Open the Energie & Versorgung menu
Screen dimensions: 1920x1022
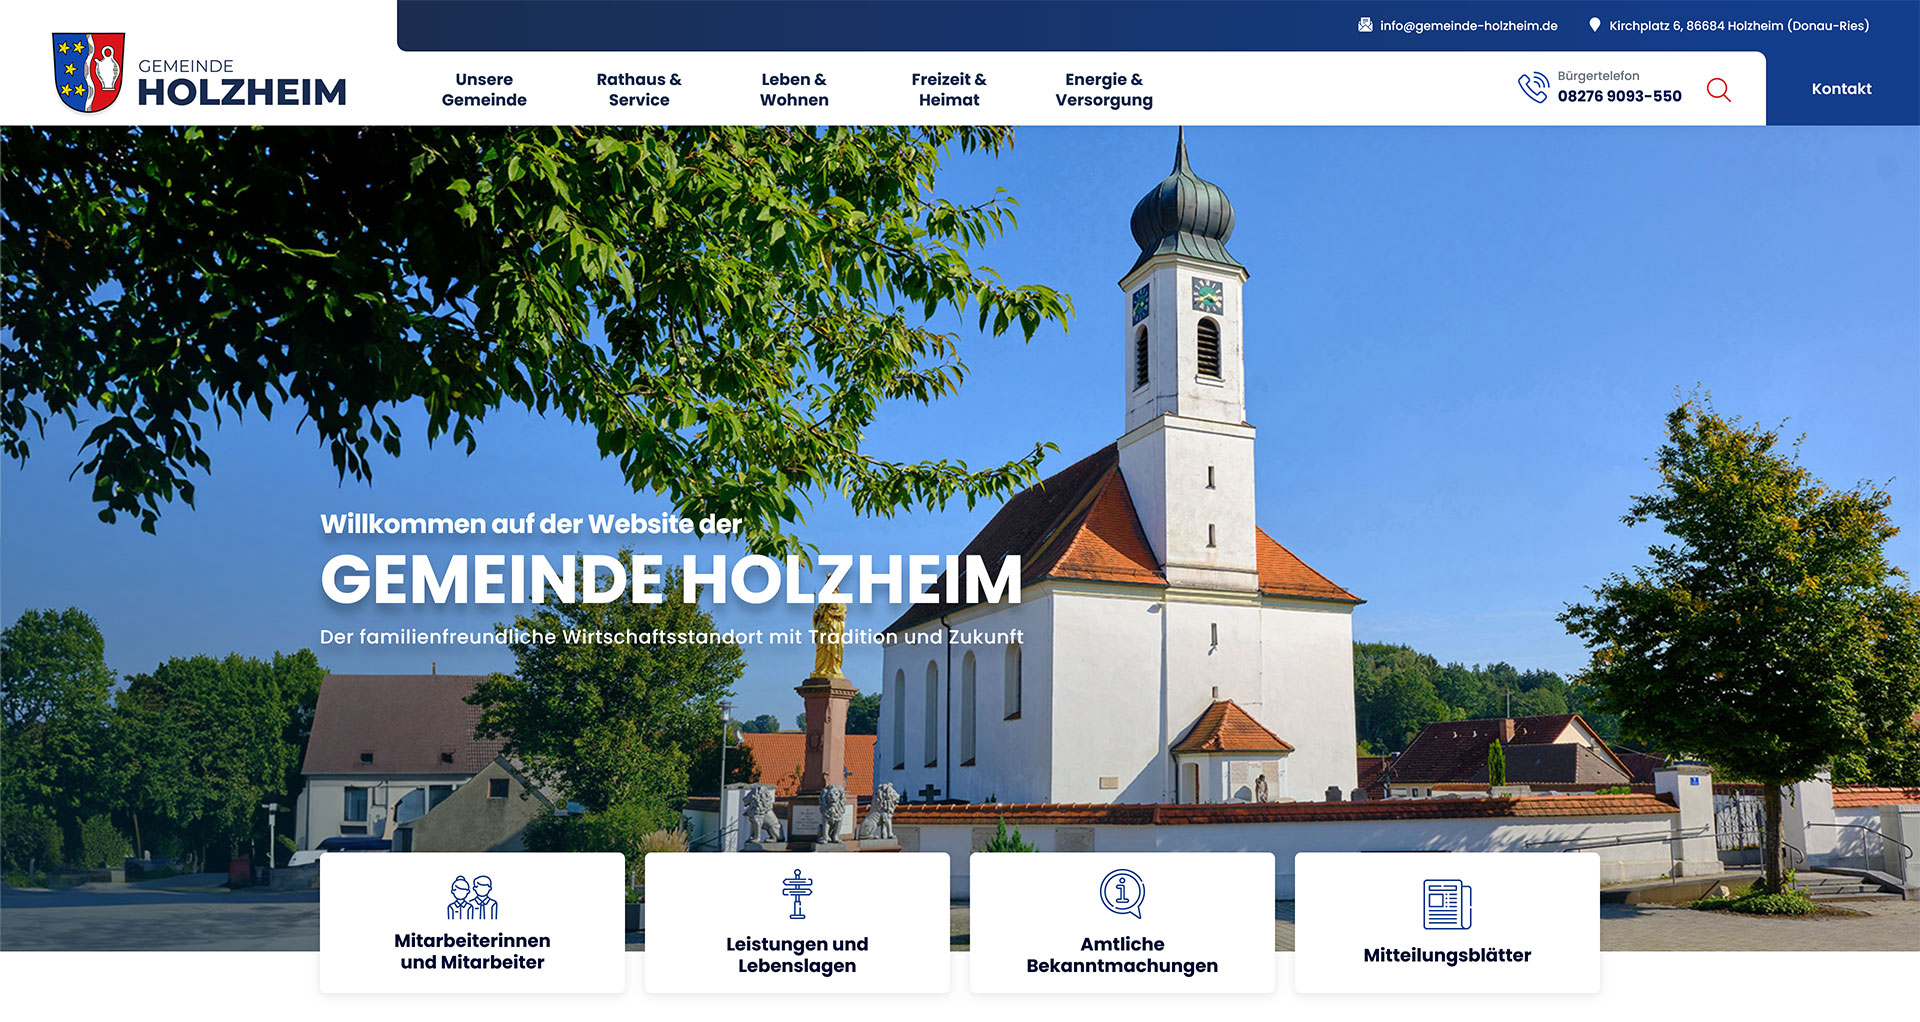point(1104,89)
